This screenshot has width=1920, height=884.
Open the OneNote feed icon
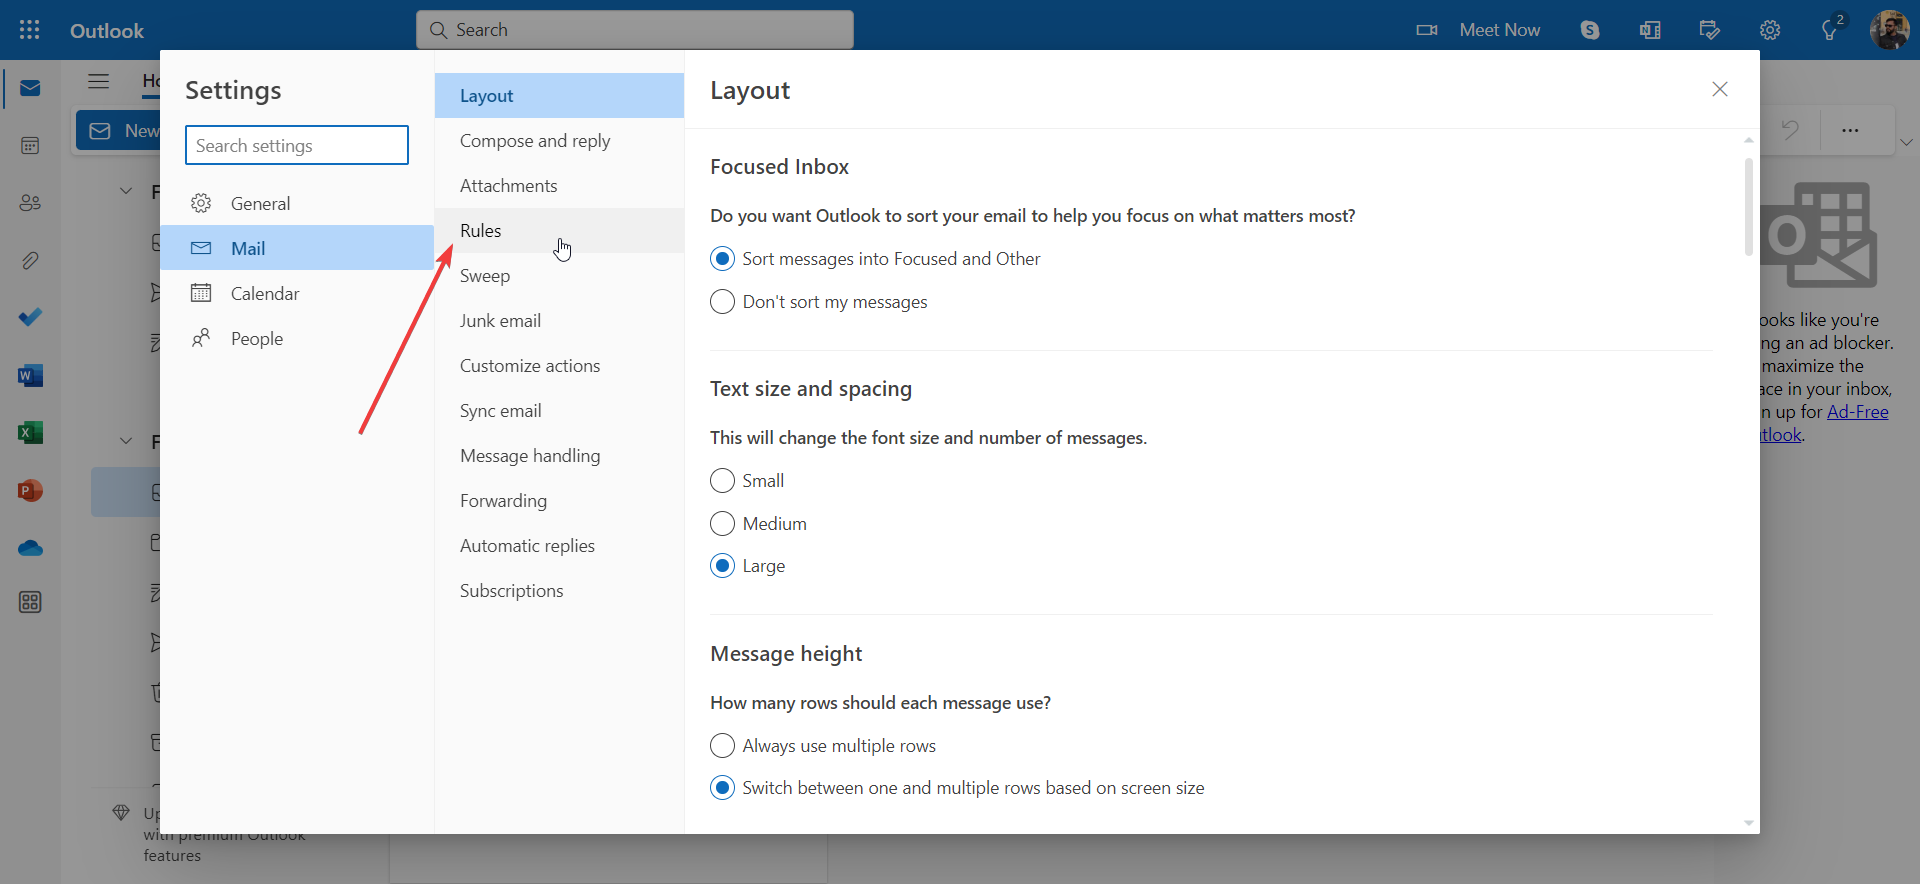(1650, 30)
